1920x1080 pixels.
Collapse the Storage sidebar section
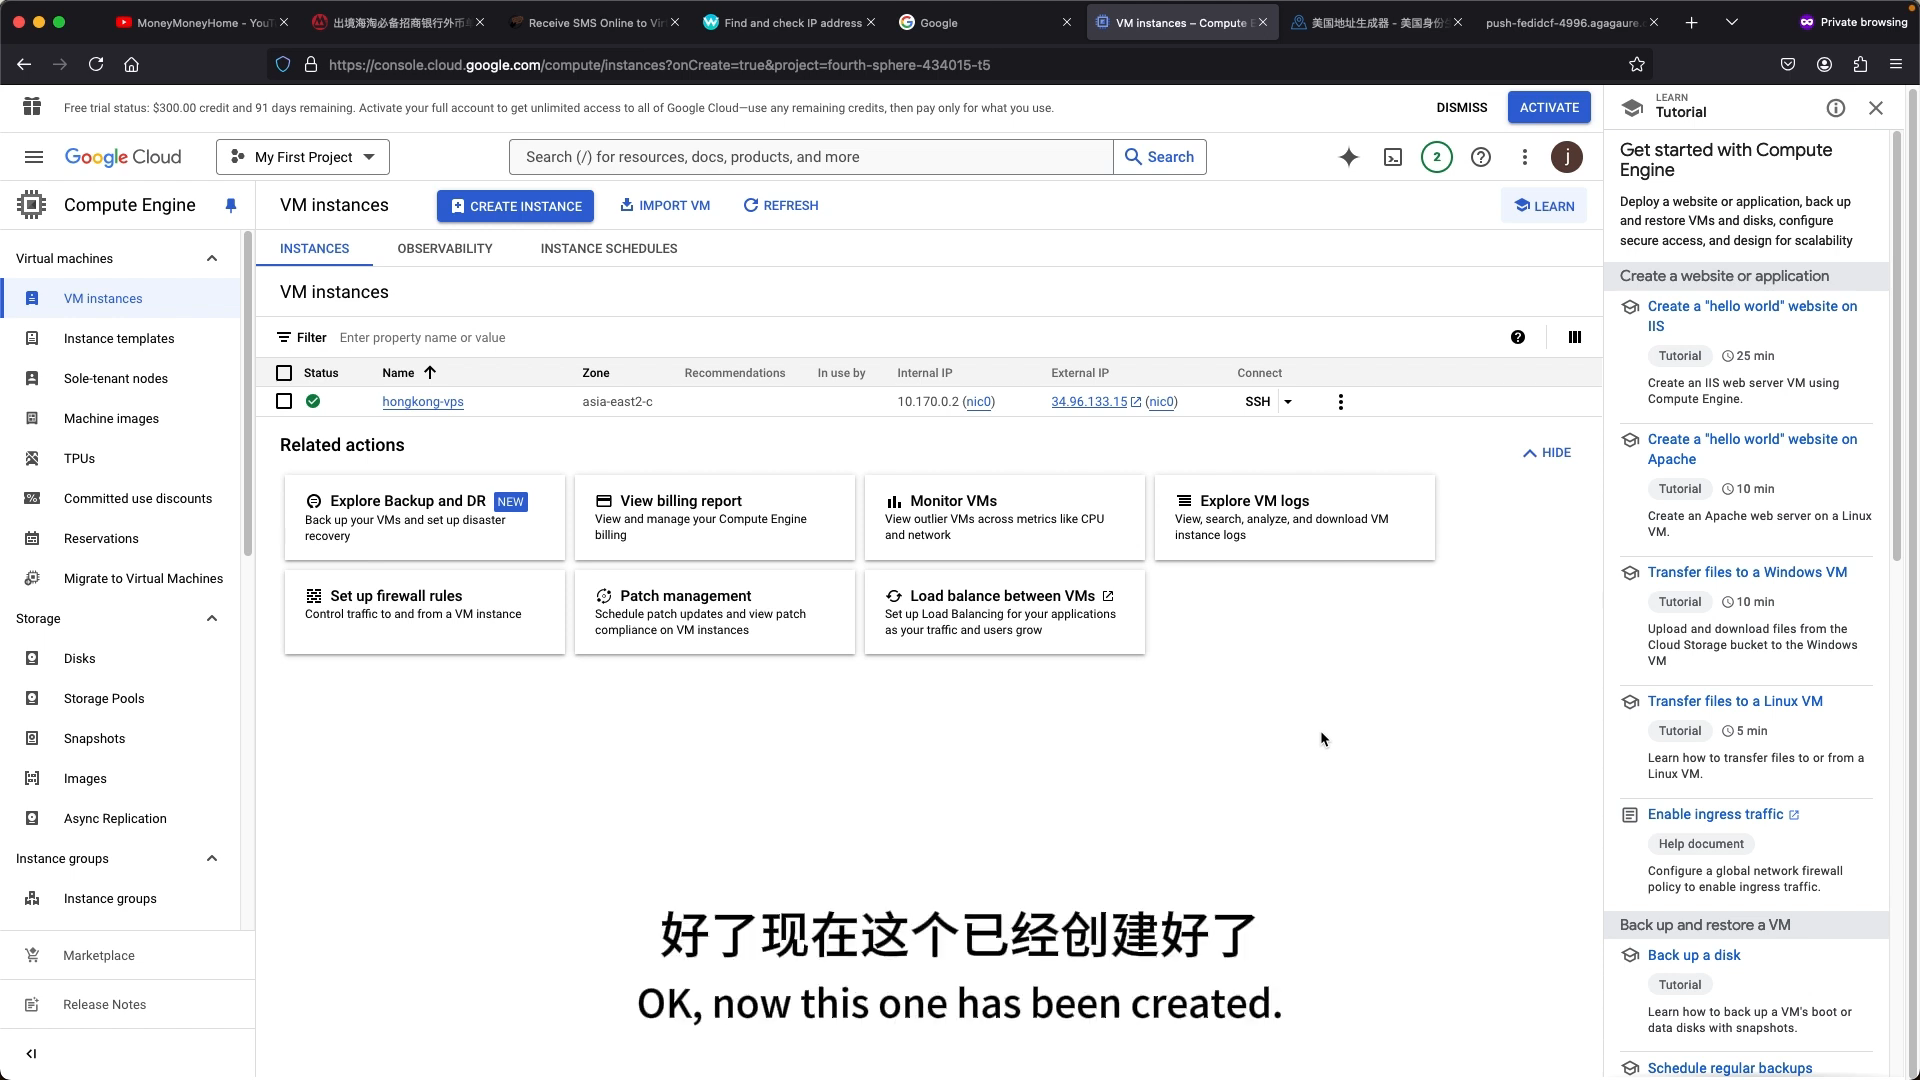pos(212,619)
